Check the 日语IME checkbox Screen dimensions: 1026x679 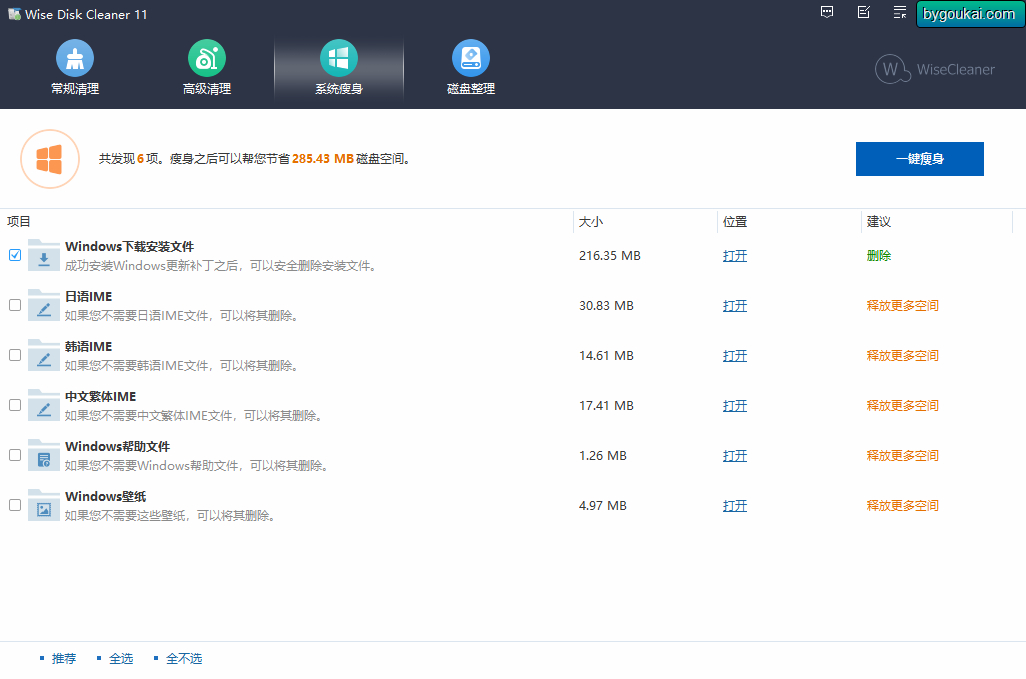[x=15, y=305]
